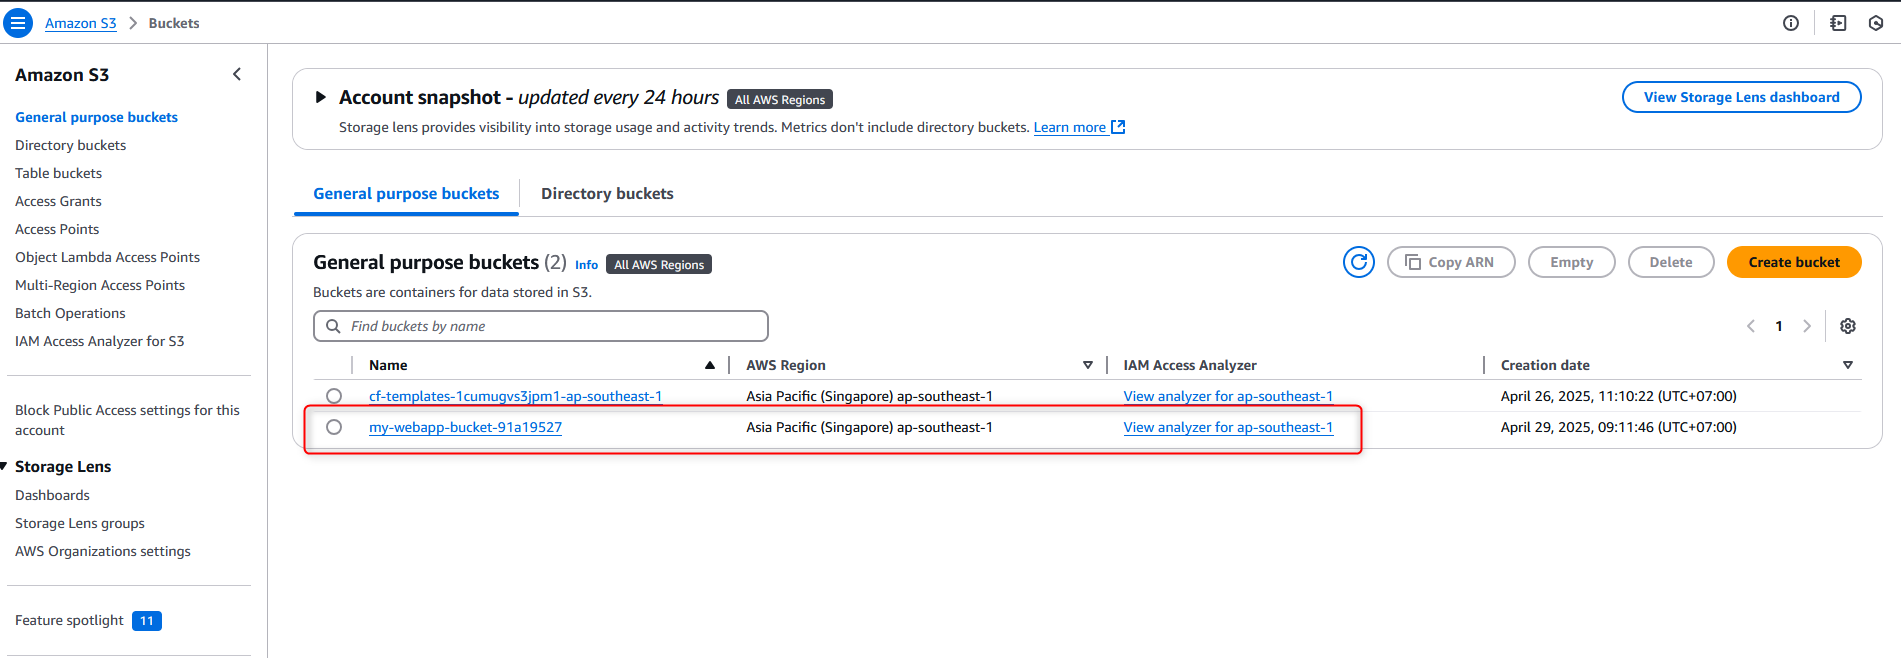
Task: Open Table buckets in sidebar
Action: coord(58,173)
